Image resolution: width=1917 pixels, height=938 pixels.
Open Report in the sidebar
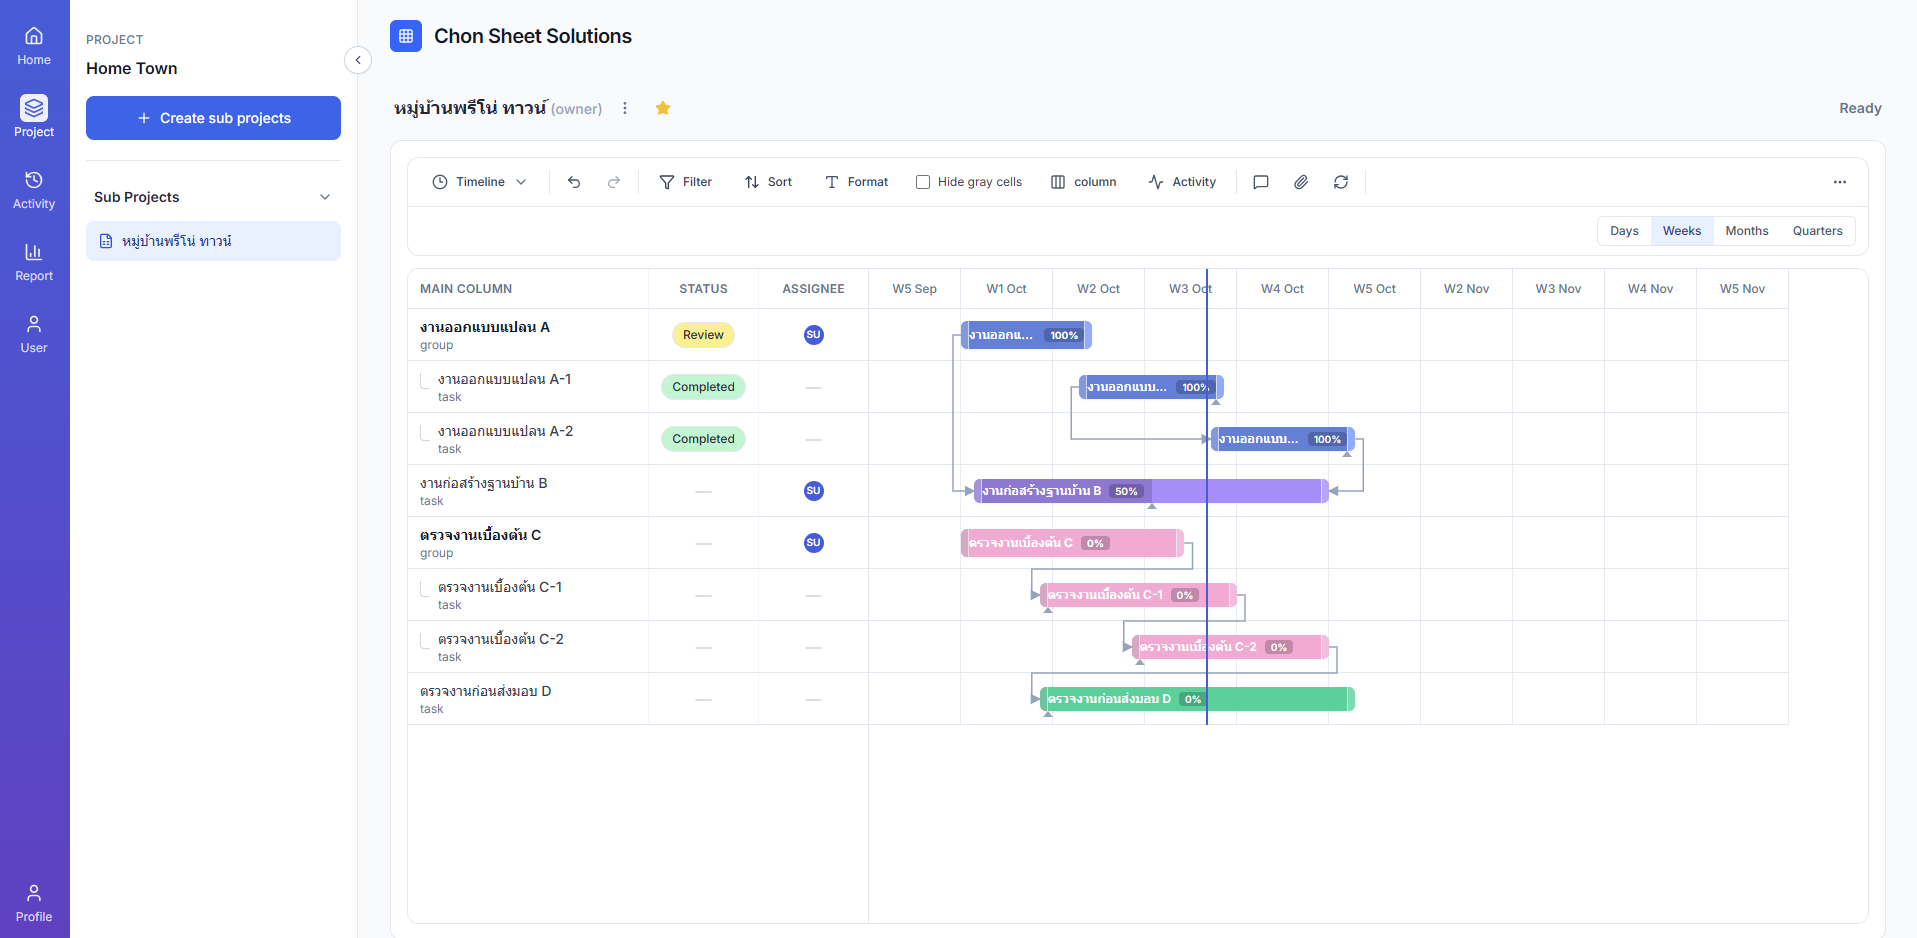(34, 262)
